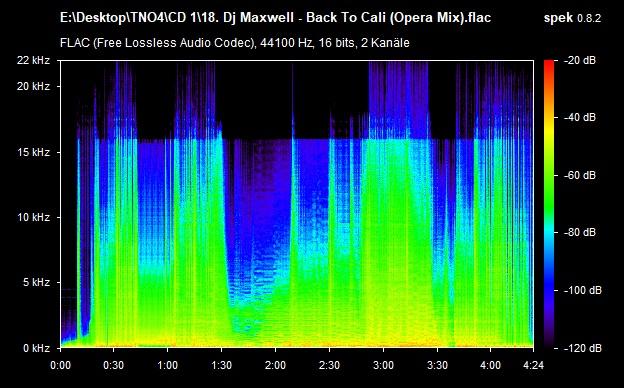Click the 1:00 time axis label

(x=167, y=365)
